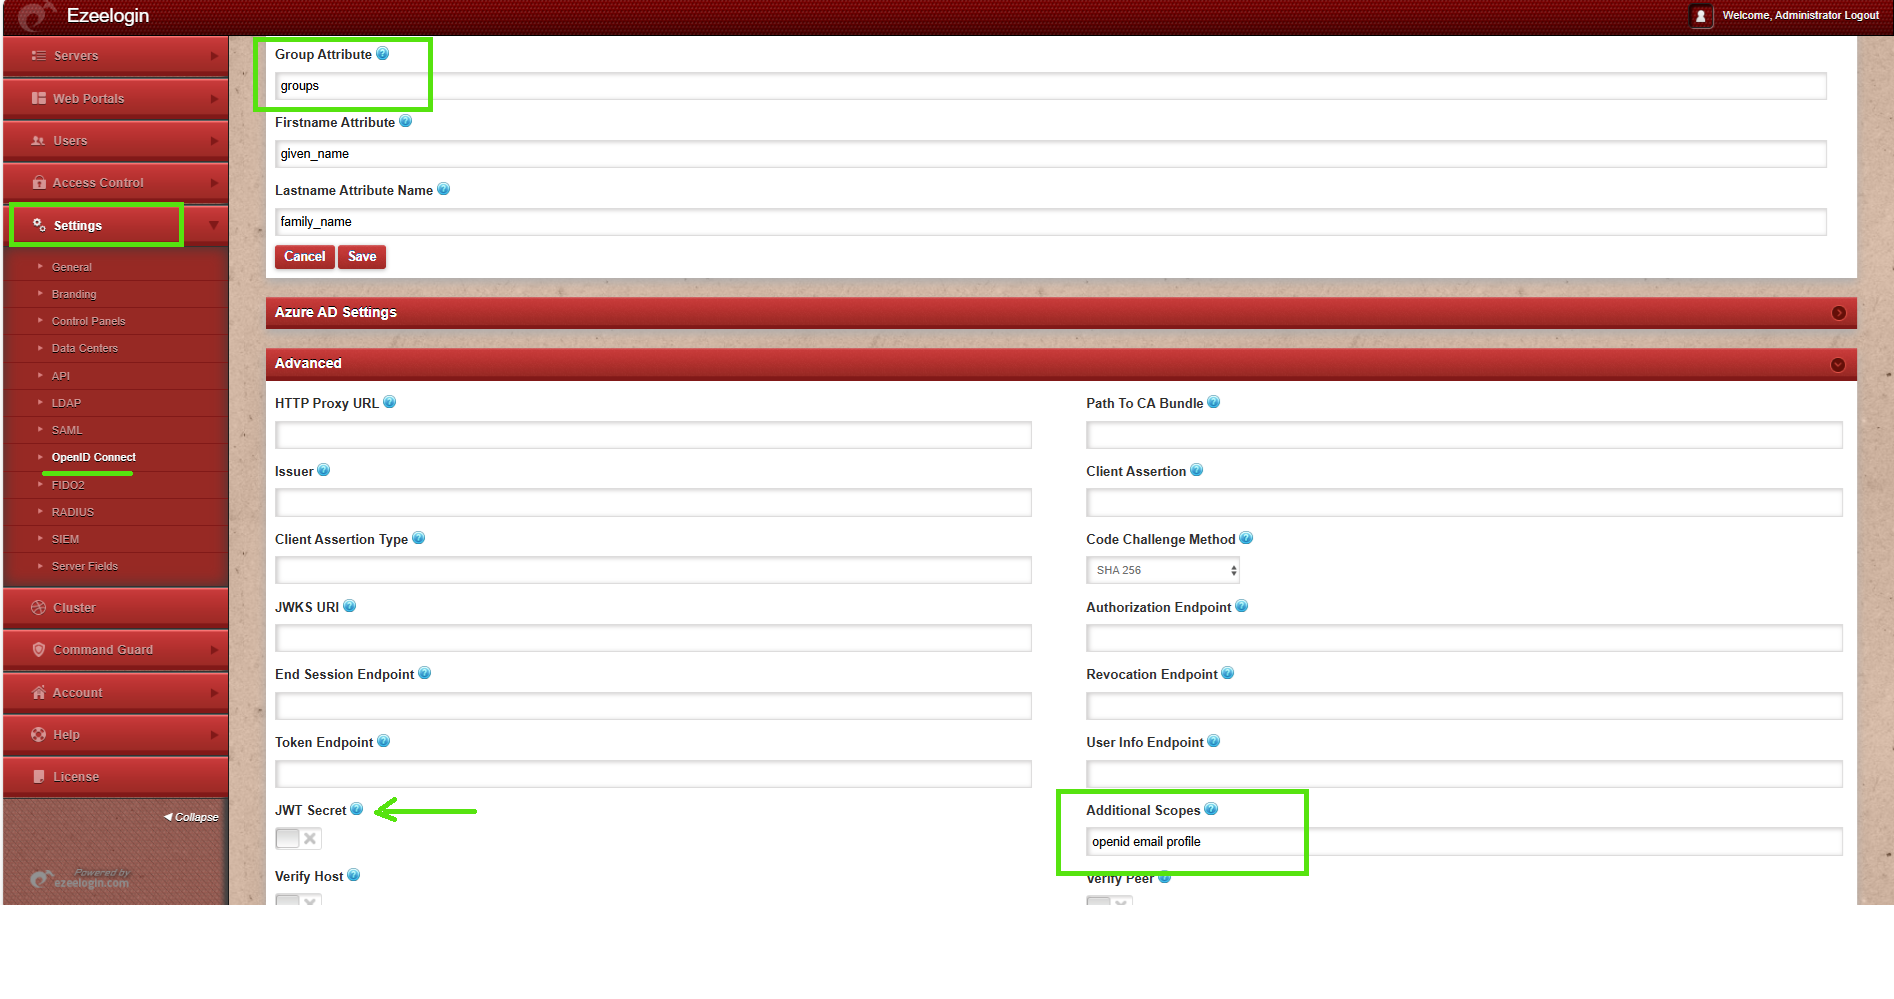Open API settings item
1894x999 pixels.
61,376
